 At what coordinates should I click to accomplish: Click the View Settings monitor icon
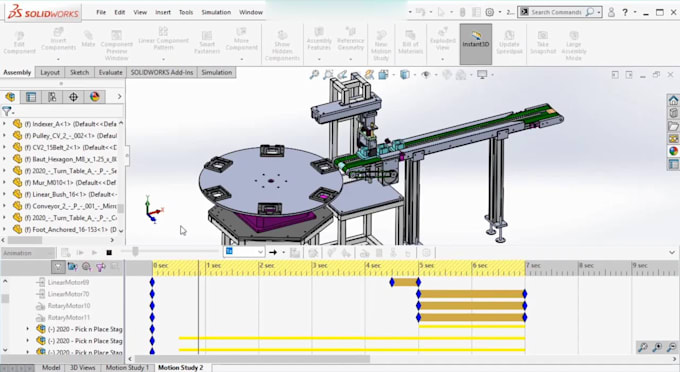pos(482,75)
